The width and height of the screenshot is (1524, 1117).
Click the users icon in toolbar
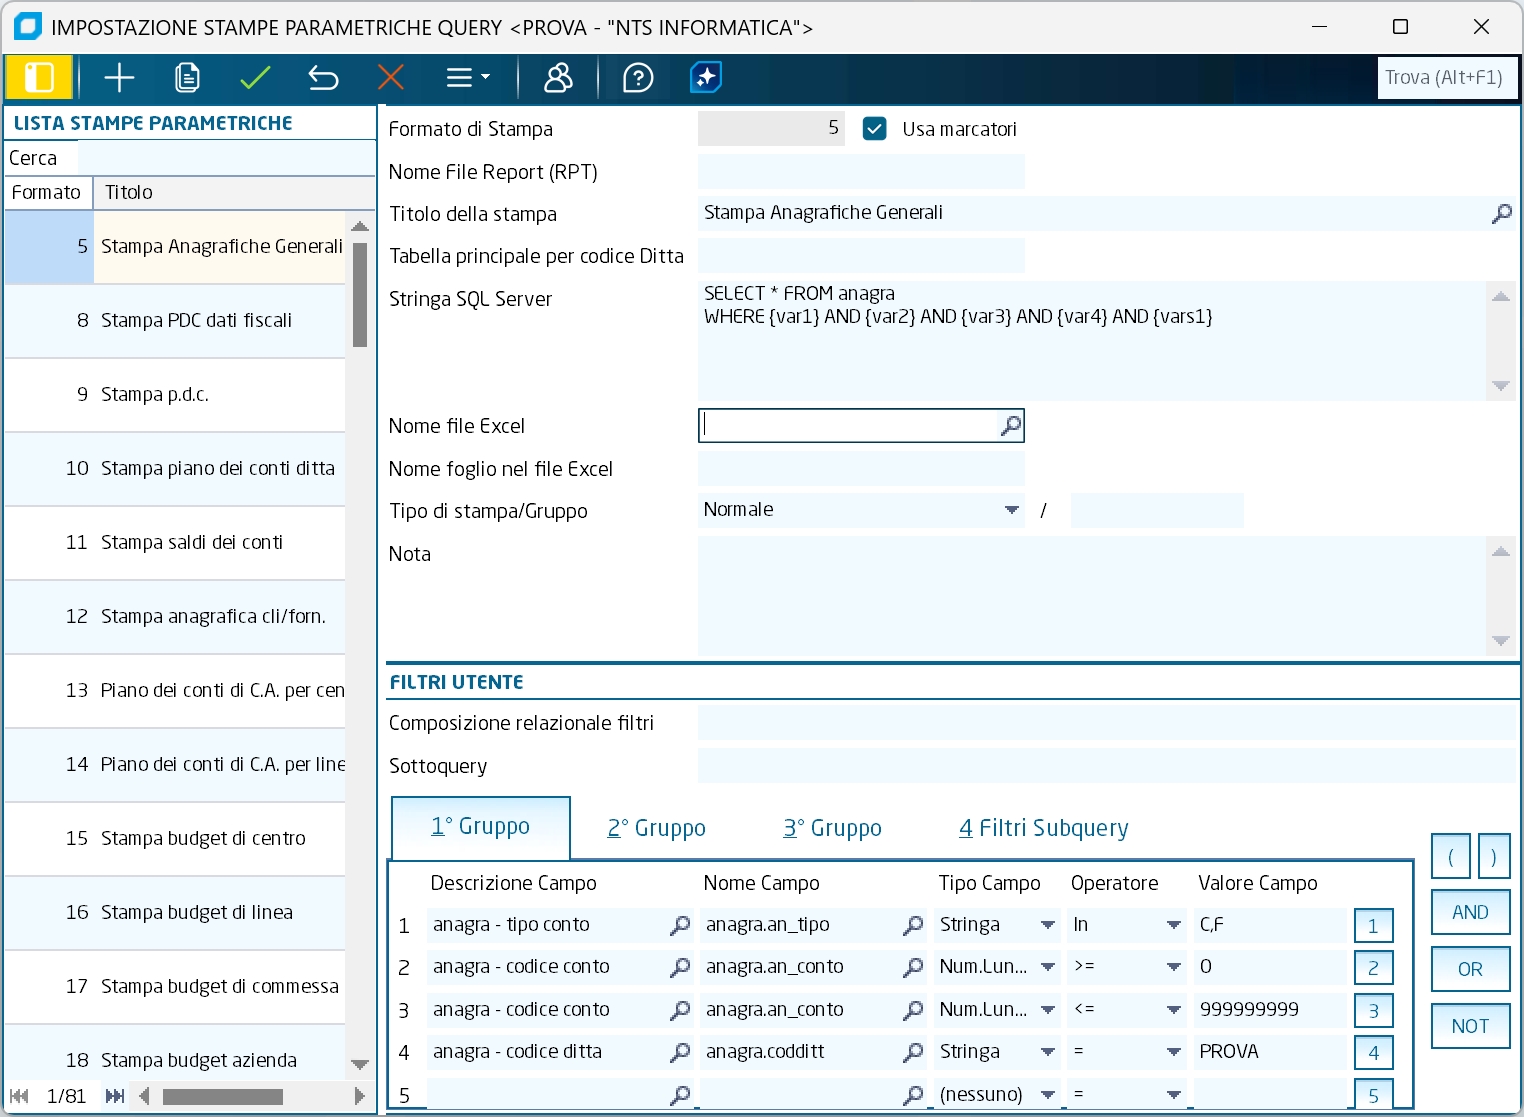pyautogui.click(x=558, y=78)
